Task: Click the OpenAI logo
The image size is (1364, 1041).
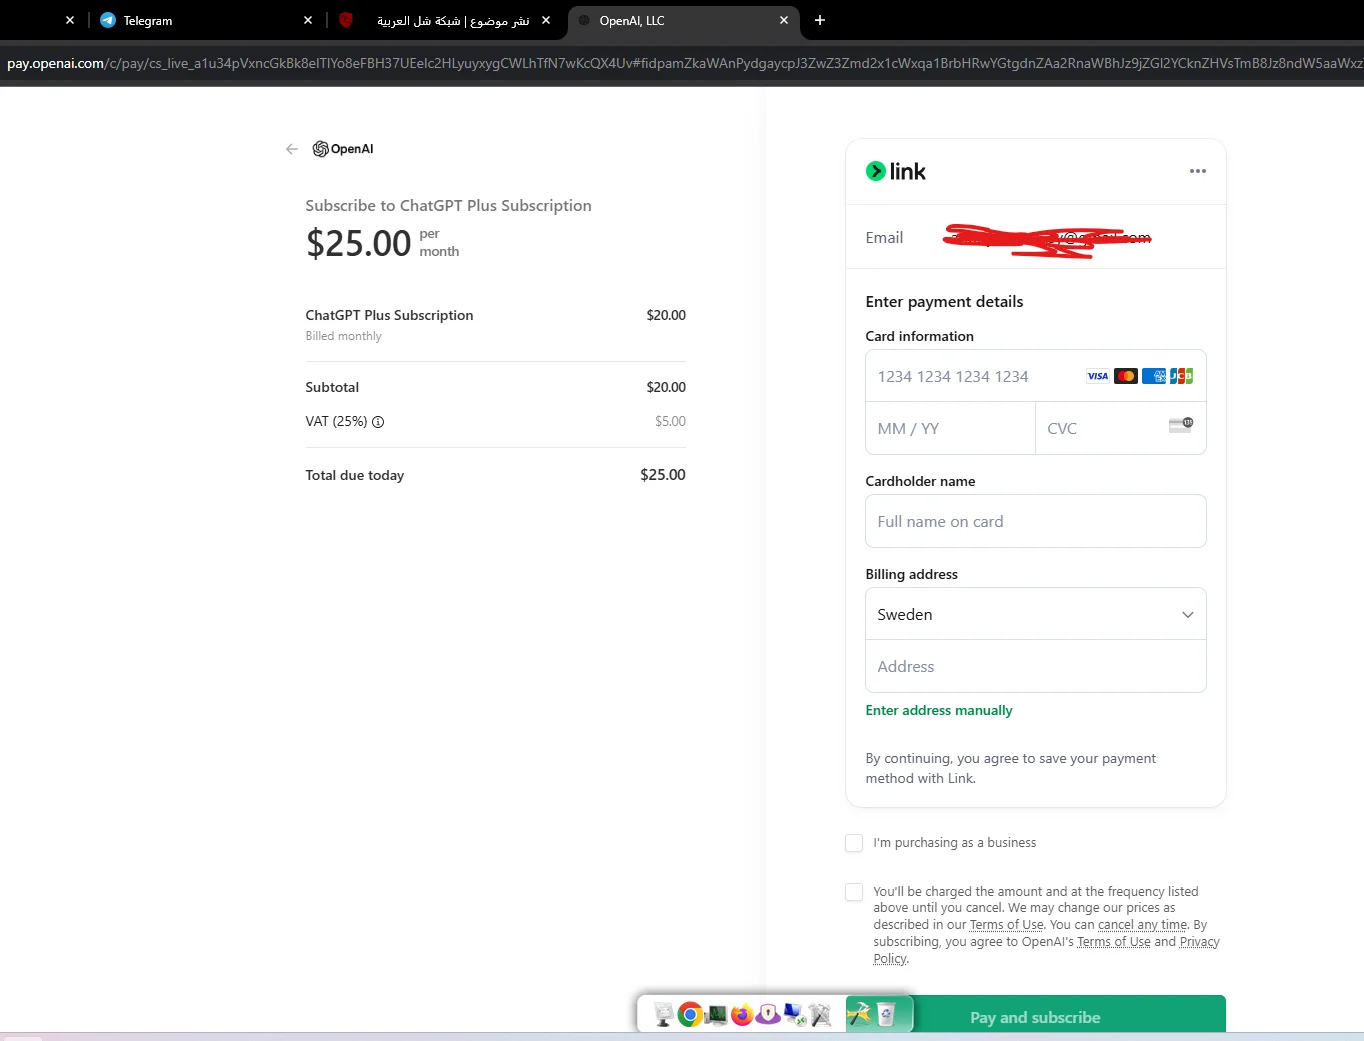Action: click(x=343, y=149)
